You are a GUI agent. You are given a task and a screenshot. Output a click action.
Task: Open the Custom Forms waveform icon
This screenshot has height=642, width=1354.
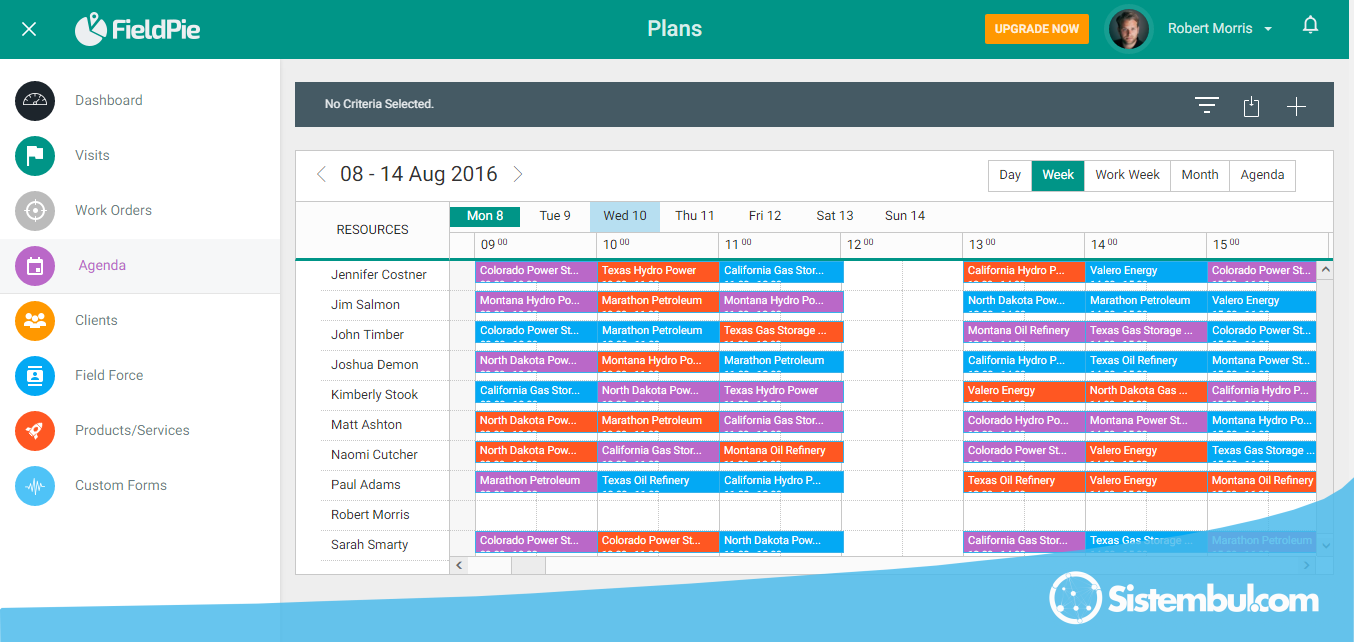point(35,486)
